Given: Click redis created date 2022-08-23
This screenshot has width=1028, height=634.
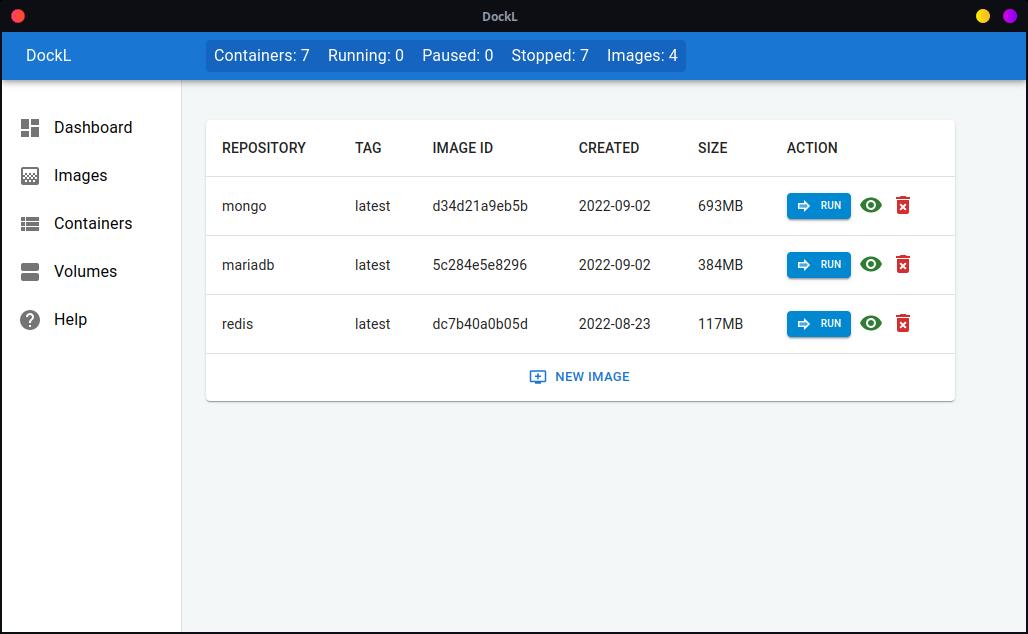Looking at the screenshot, I should [x=614, y=324].
